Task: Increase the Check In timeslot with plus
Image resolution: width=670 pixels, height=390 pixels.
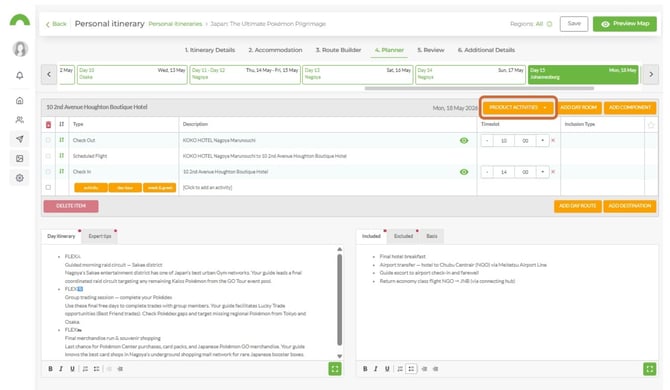Action: (542, 172)
